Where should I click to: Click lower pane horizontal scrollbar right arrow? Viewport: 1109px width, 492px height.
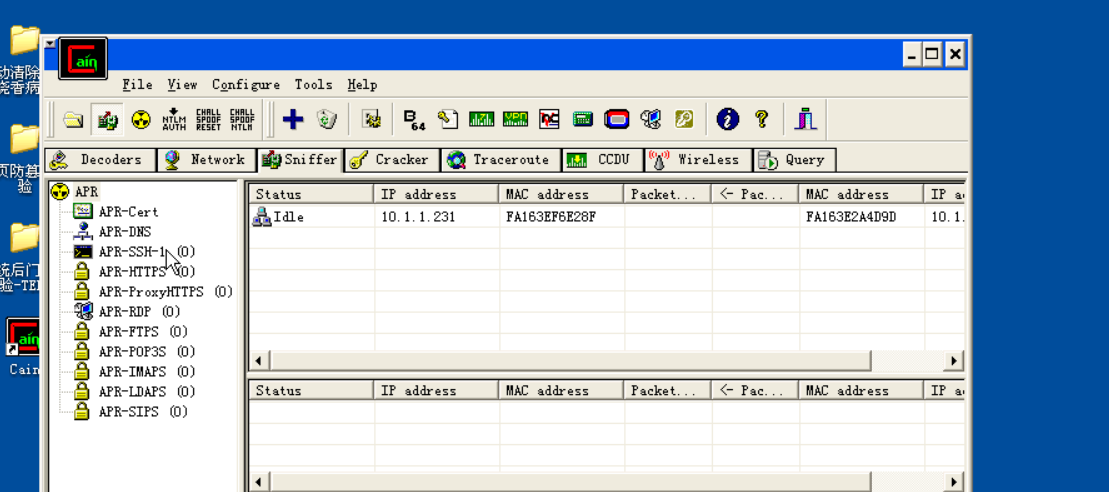(953, 482)
